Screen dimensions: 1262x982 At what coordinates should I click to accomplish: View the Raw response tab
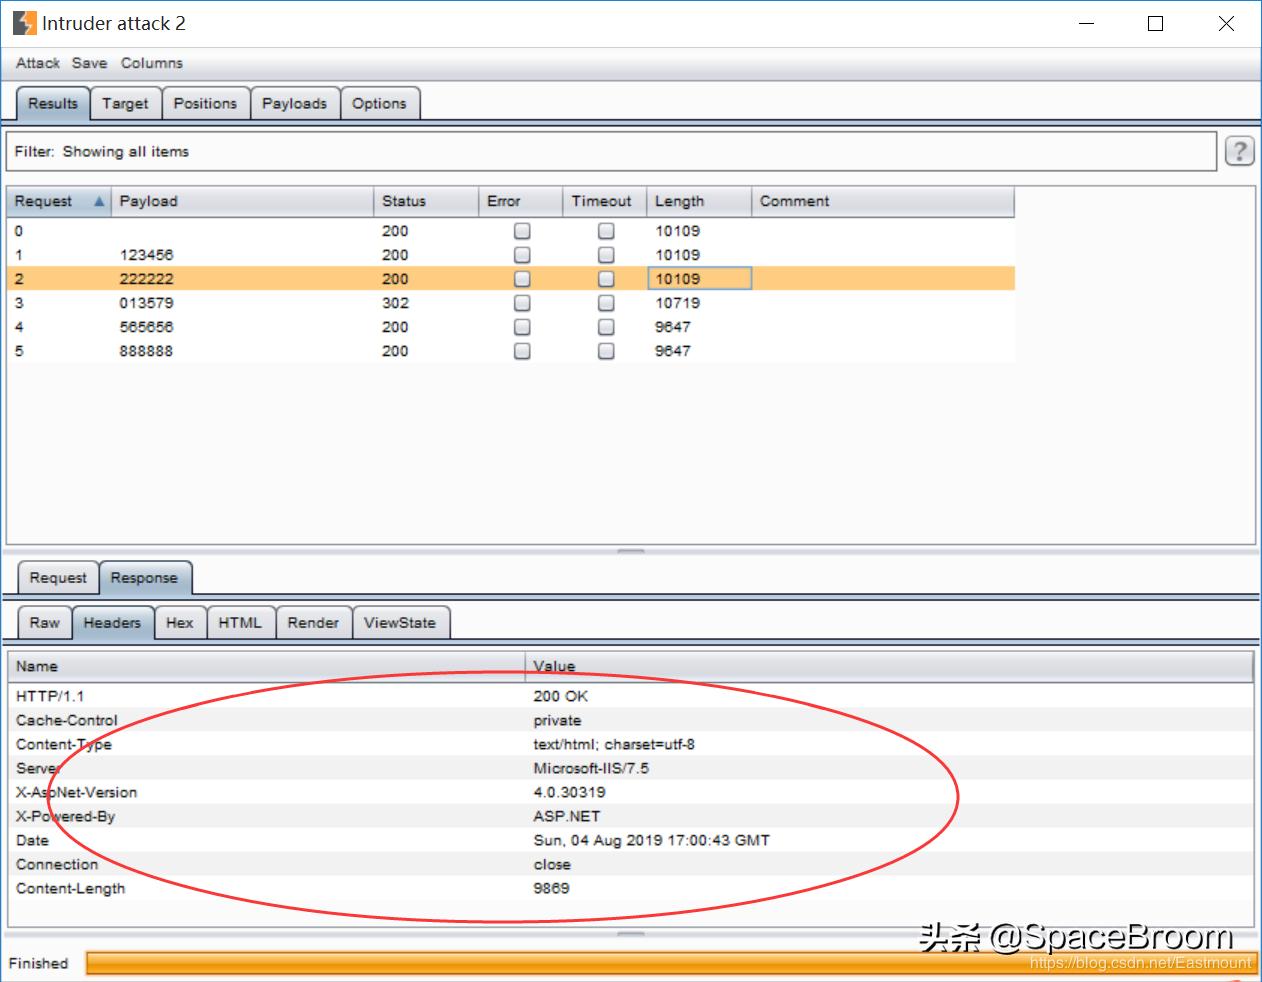(x=44, y=622)
